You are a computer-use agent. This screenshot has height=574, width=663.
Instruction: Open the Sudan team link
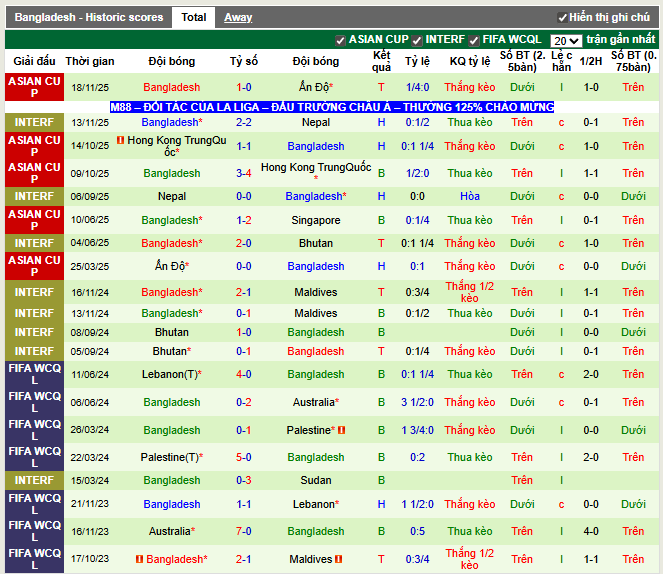[x=316, y=481]
